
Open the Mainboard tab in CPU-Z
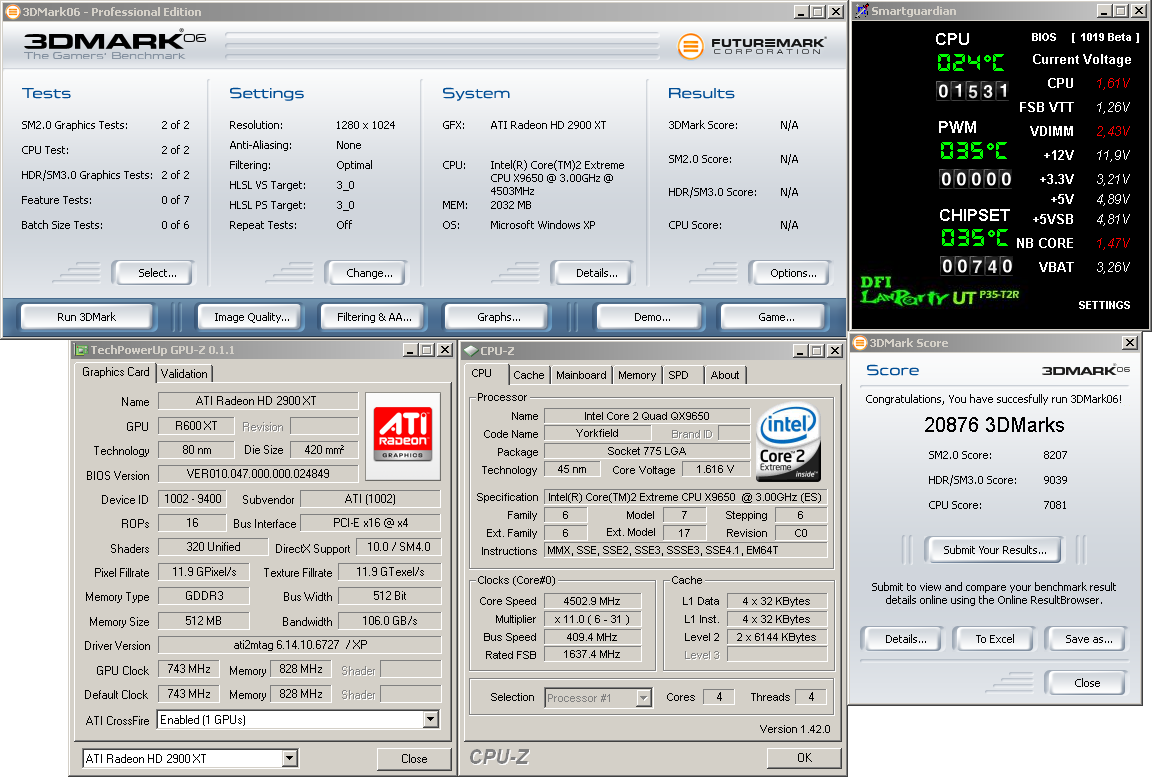581,375
